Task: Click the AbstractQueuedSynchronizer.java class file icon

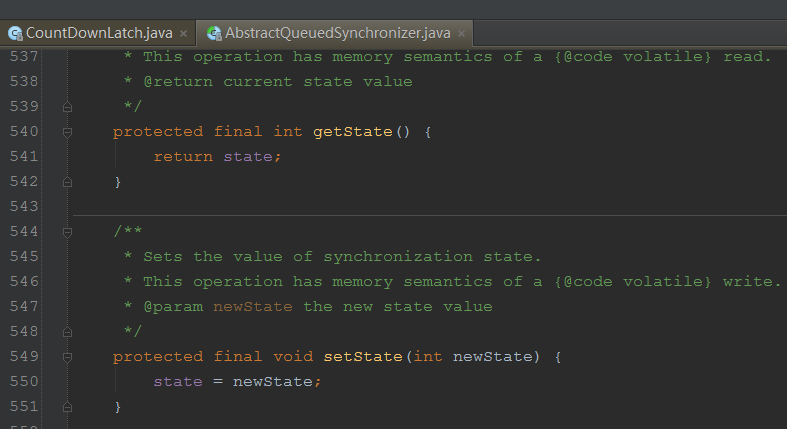Action: pyautogui.click(x=214, y=33)
